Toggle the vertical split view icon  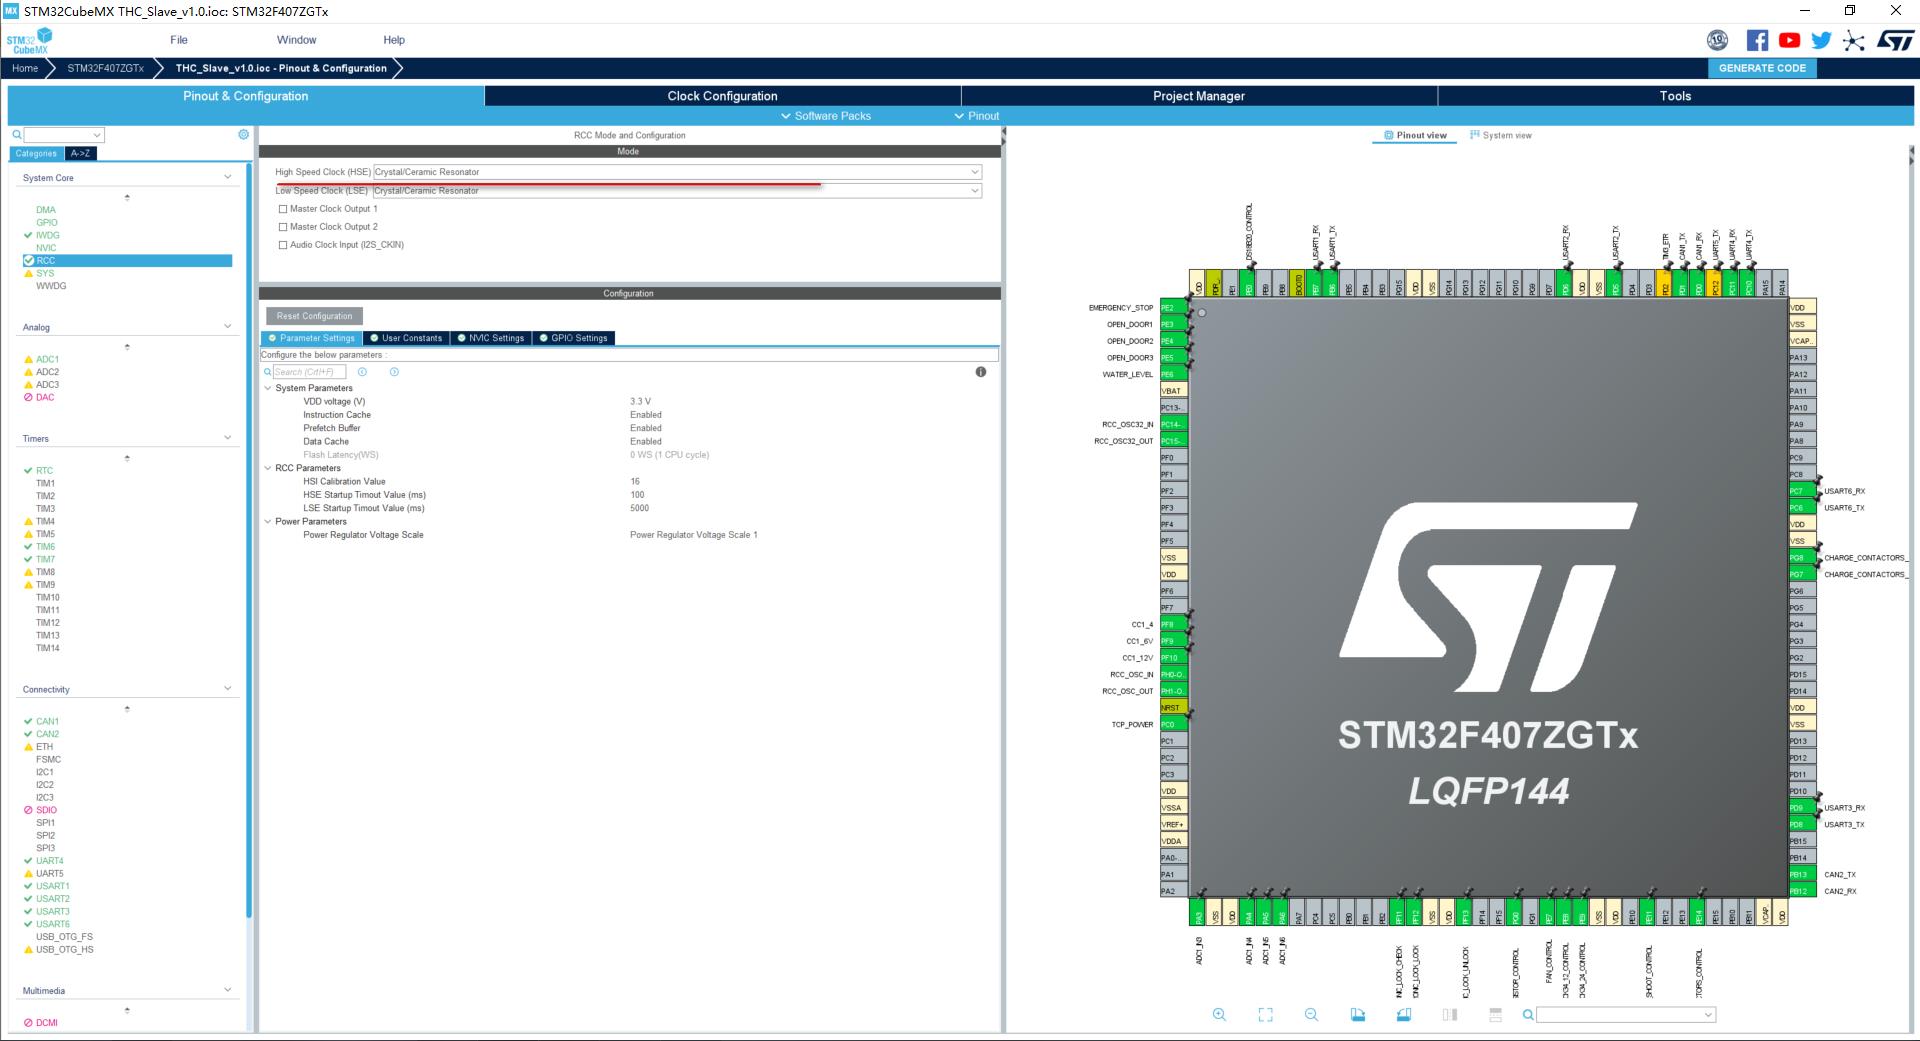(x=1449, y=1014)
